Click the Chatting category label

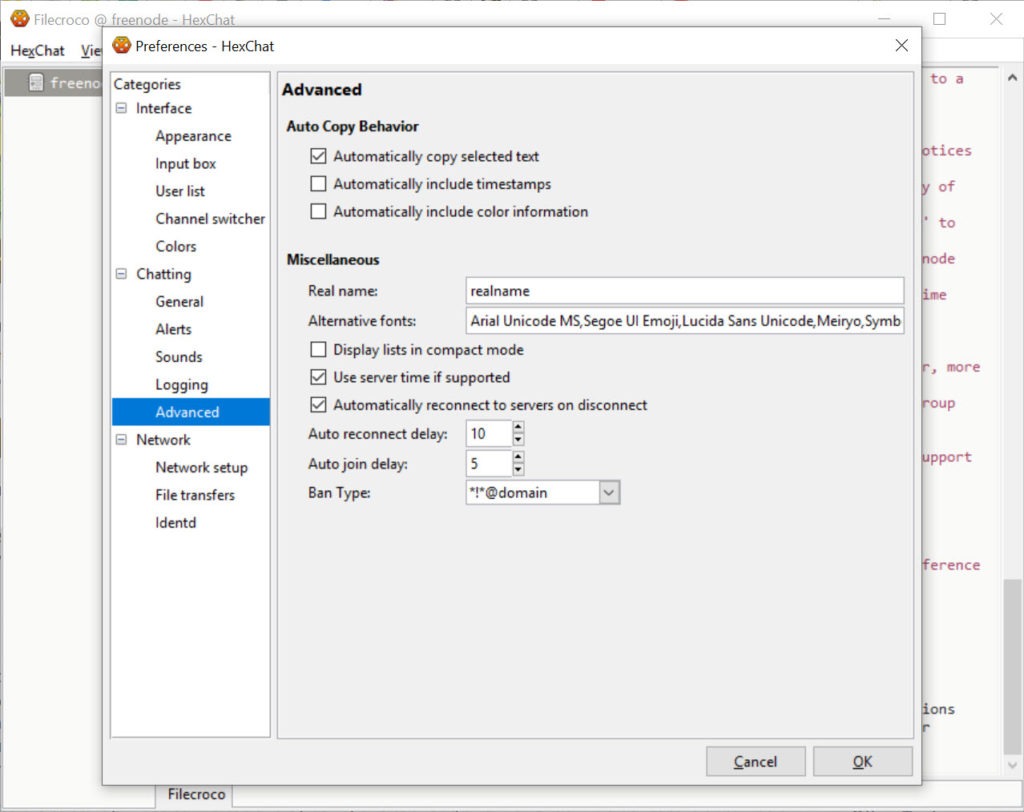[164, 274]
